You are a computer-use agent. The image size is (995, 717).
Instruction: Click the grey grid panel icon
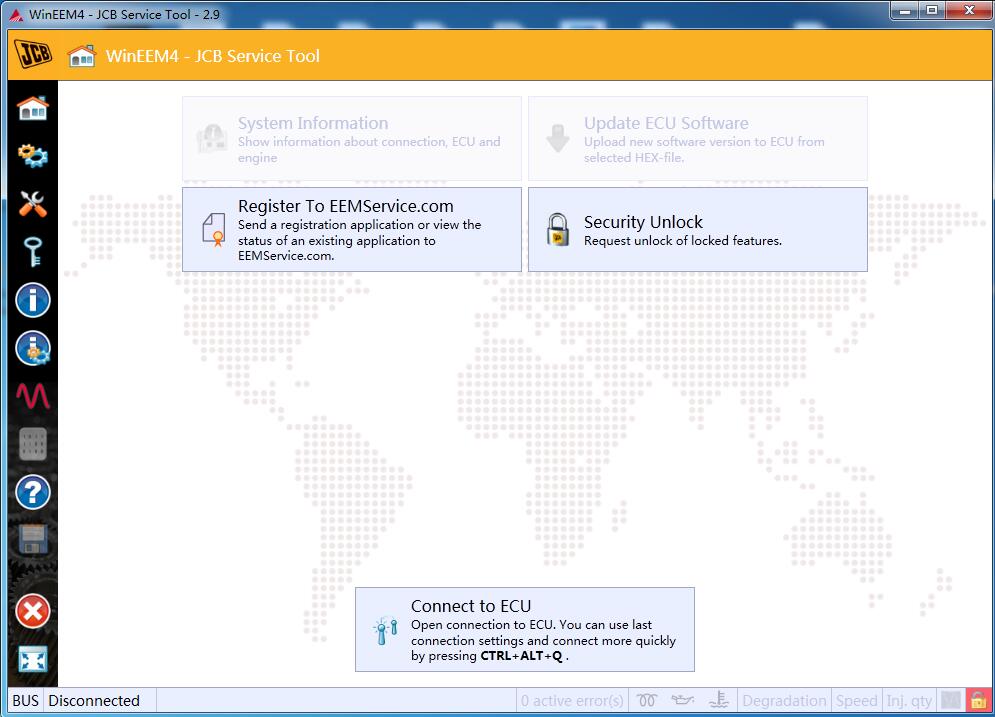click(33, 444)
